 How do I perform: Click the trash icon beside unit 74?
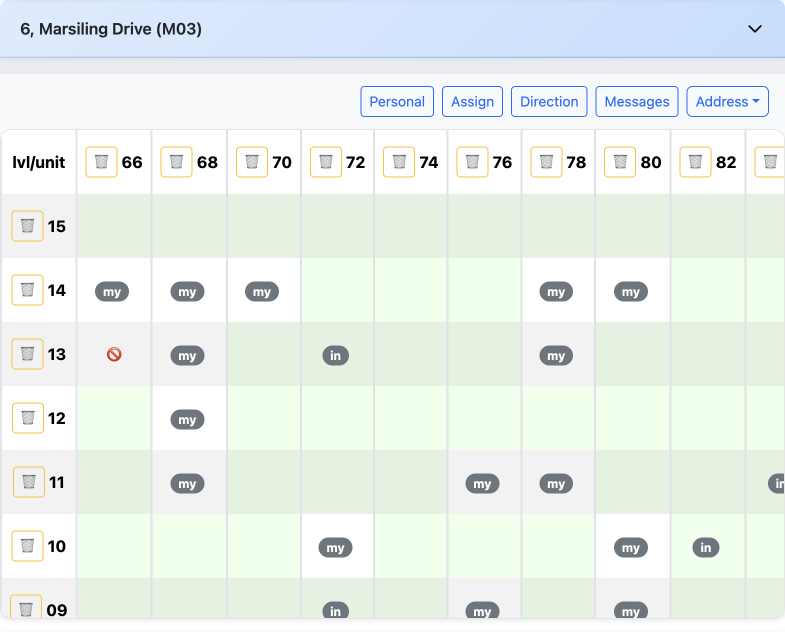pos(399,162)
